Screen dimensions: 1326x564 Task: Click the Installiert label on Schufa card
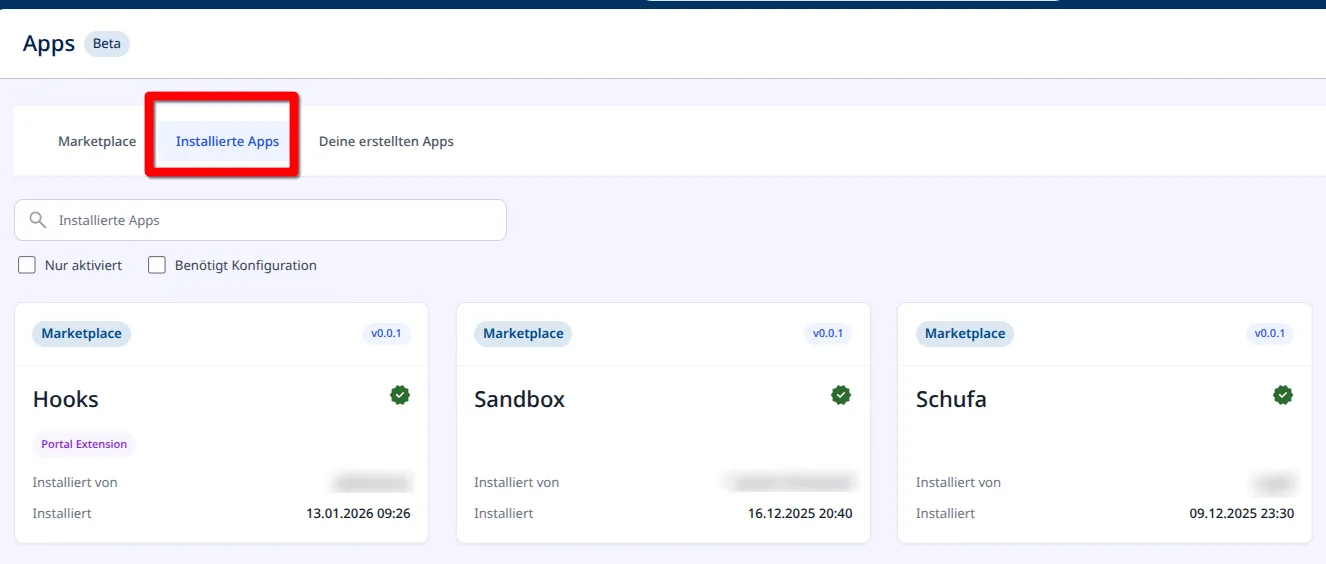click(945, 513)
